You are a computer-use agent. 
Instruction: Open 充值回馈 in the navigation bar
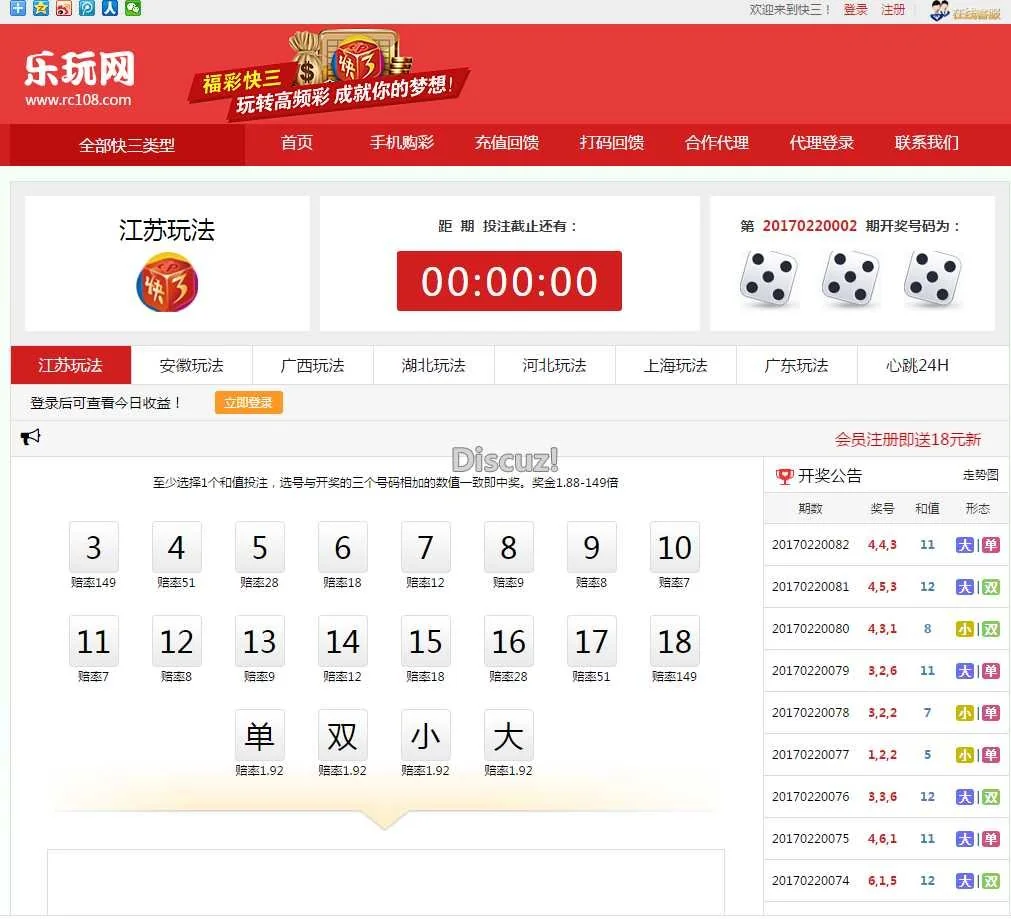tap(506, 143)
